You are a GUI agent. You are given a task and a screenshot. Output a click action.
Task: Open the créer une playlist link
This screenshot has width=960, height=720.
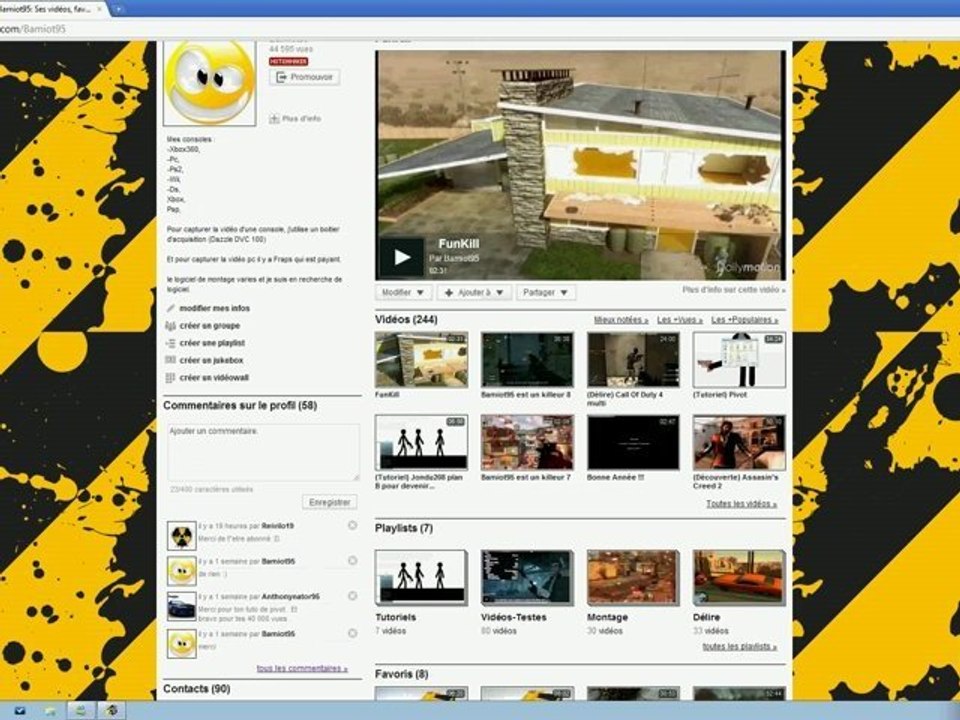[212, 343]
